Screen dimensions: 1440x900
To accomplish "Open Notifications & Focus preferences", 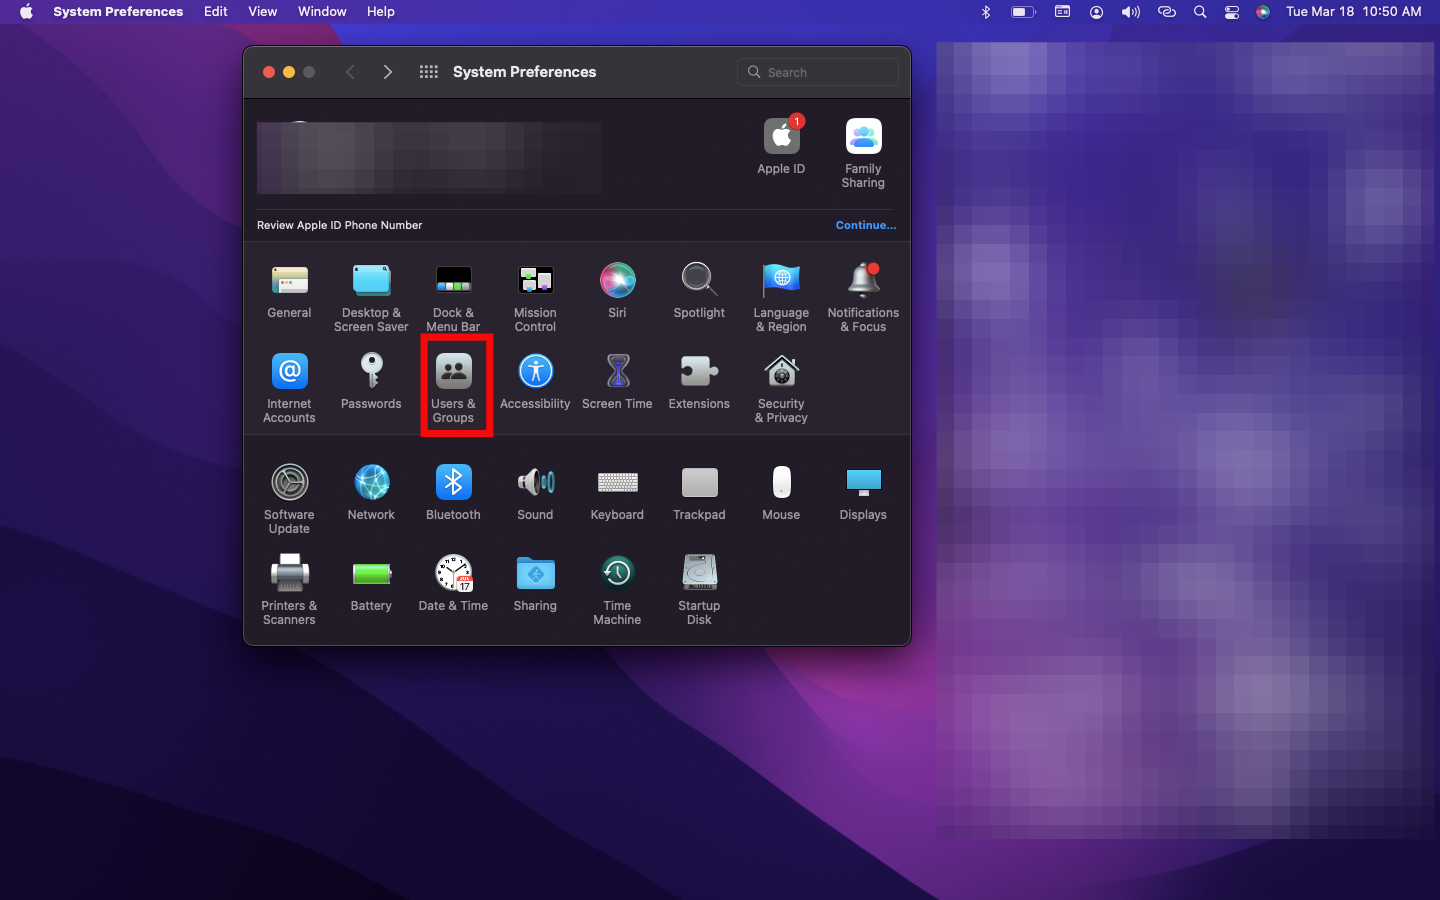I will point(863,297).
